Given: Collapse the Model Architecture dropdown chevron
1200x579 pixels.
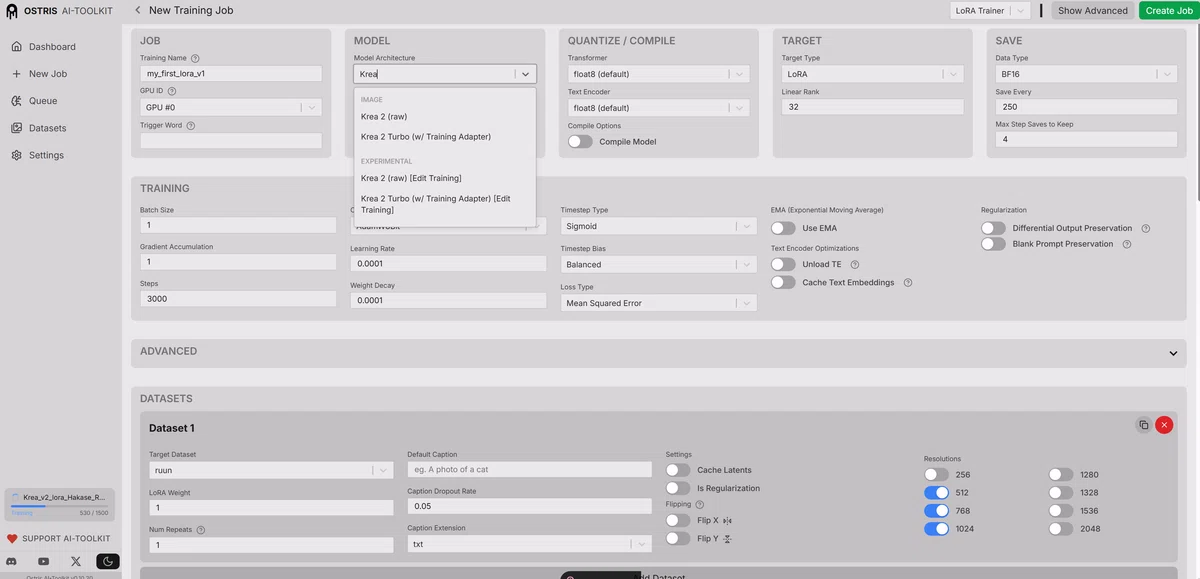Looking at the screenshot, I should (x=525, y=74).
